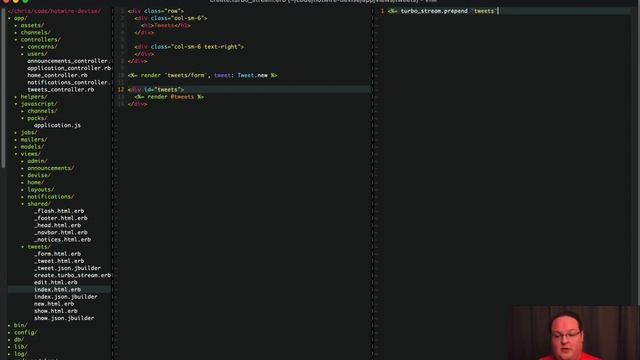Open show.html.erb in tweets
Screen dimensions: 640x360
tap(56, 311)
